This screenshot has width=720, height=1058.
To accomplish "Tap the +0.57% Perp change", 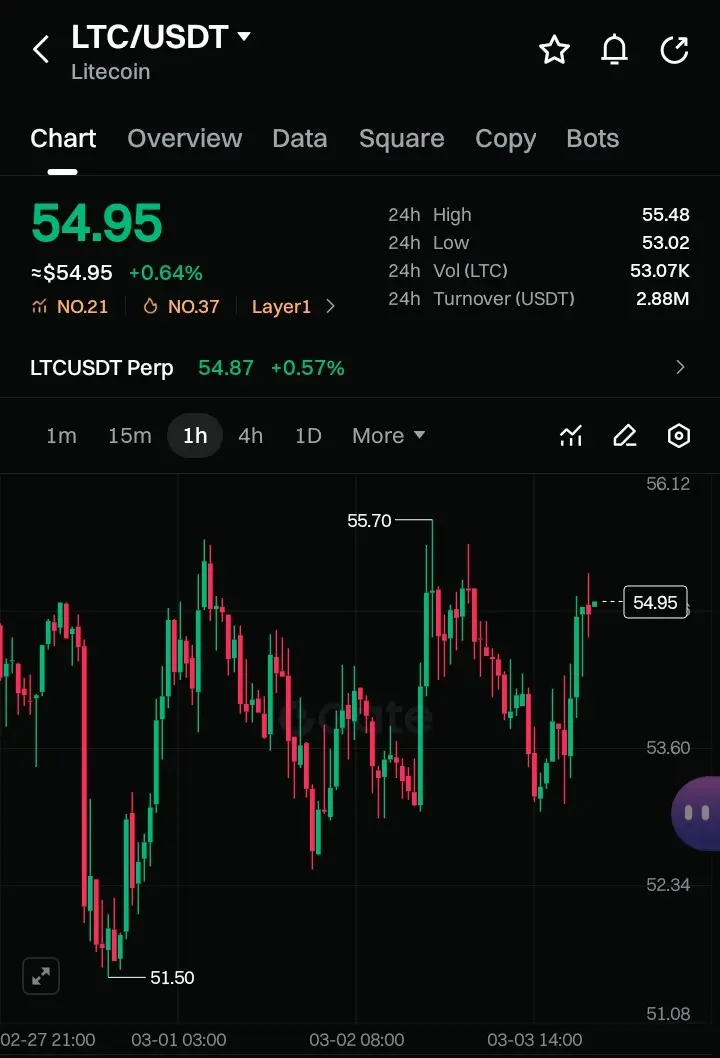I will (307, 368).
